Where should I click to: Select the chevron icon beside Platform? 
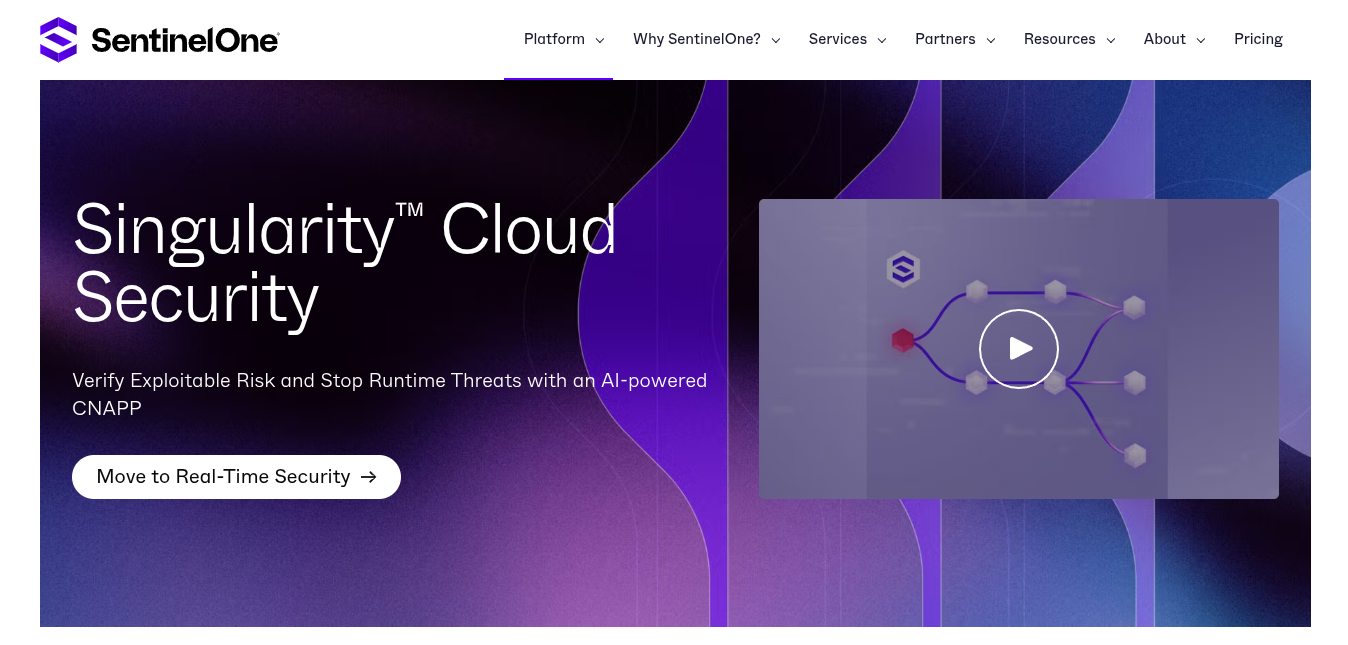click(599, 41)
